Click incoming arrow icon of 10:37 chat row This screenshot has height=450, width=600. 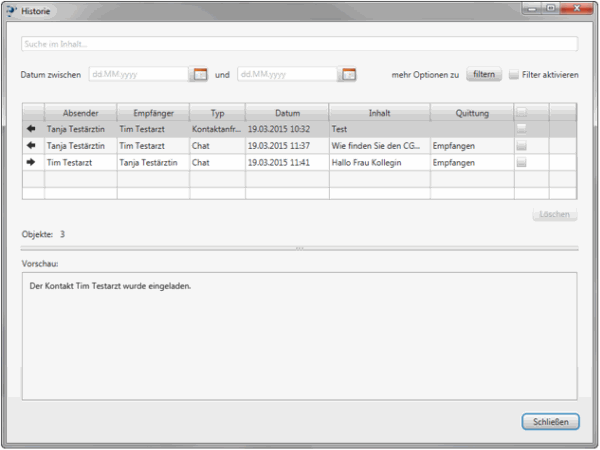point(32,145)
